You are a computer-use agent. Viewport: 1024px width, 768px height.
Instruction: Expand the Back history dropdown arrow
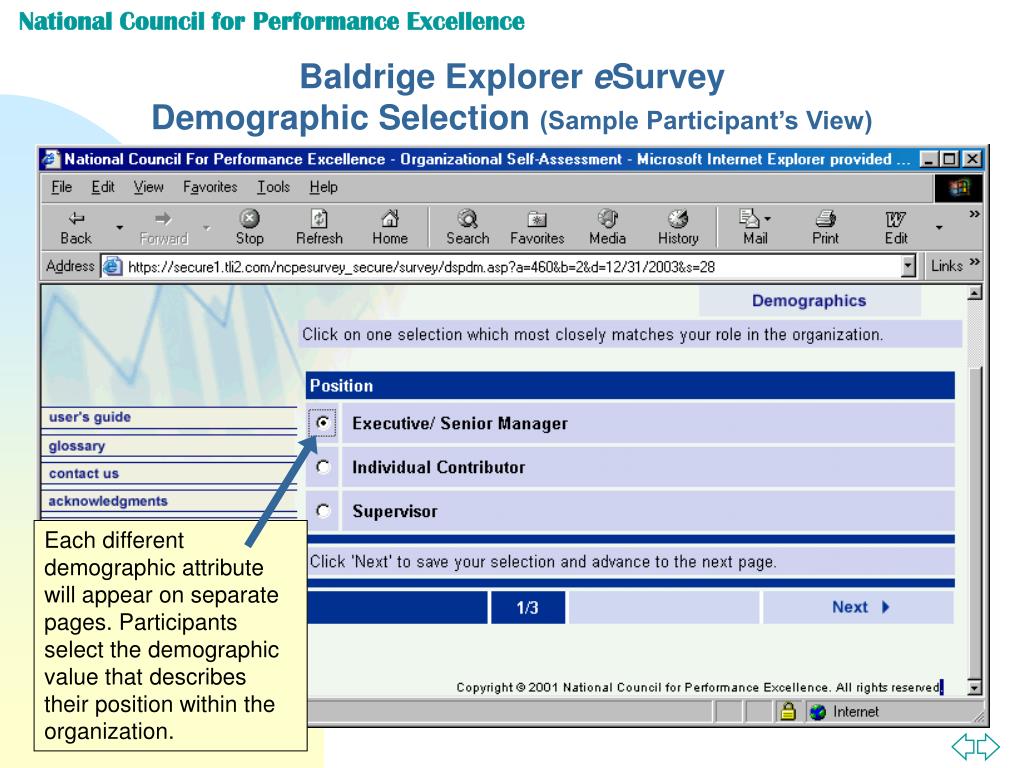[x=120, y=227]
